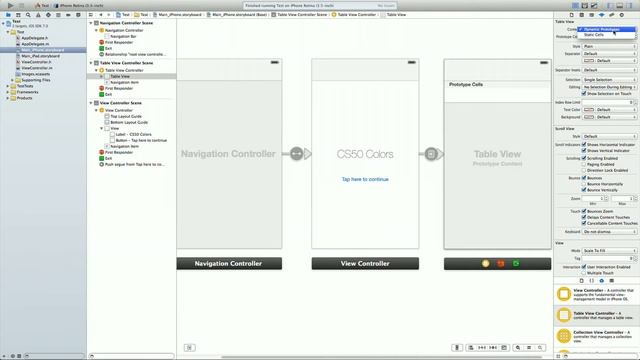Image resolution: width=640 pixels, height=360 pixels.
Task: Click the root relationship segue circle after Navigation Controller
Action: click(297, 154)
